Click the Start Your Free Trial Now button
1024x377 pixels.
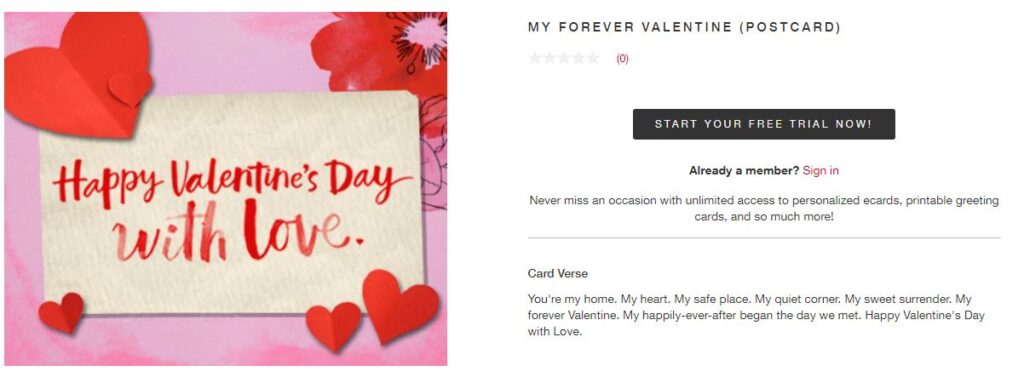coord(763,124)
